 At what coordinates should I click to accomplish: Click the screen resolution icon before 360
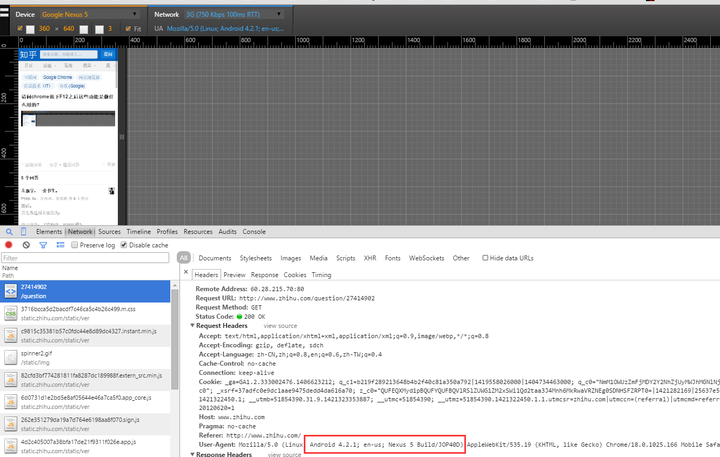point(30,29)
